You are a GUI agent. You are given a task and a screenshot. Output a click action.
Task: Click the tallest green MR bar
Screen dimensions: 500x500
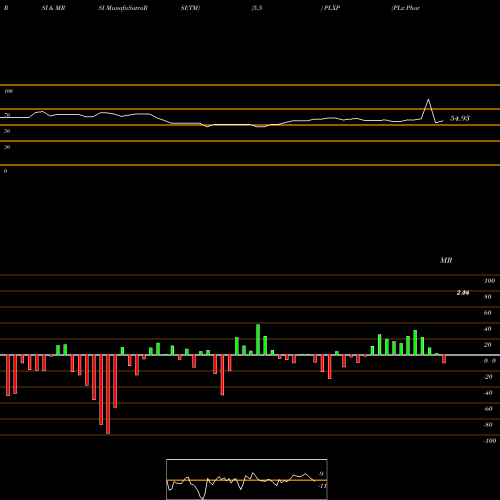click(x=258, y=339)
